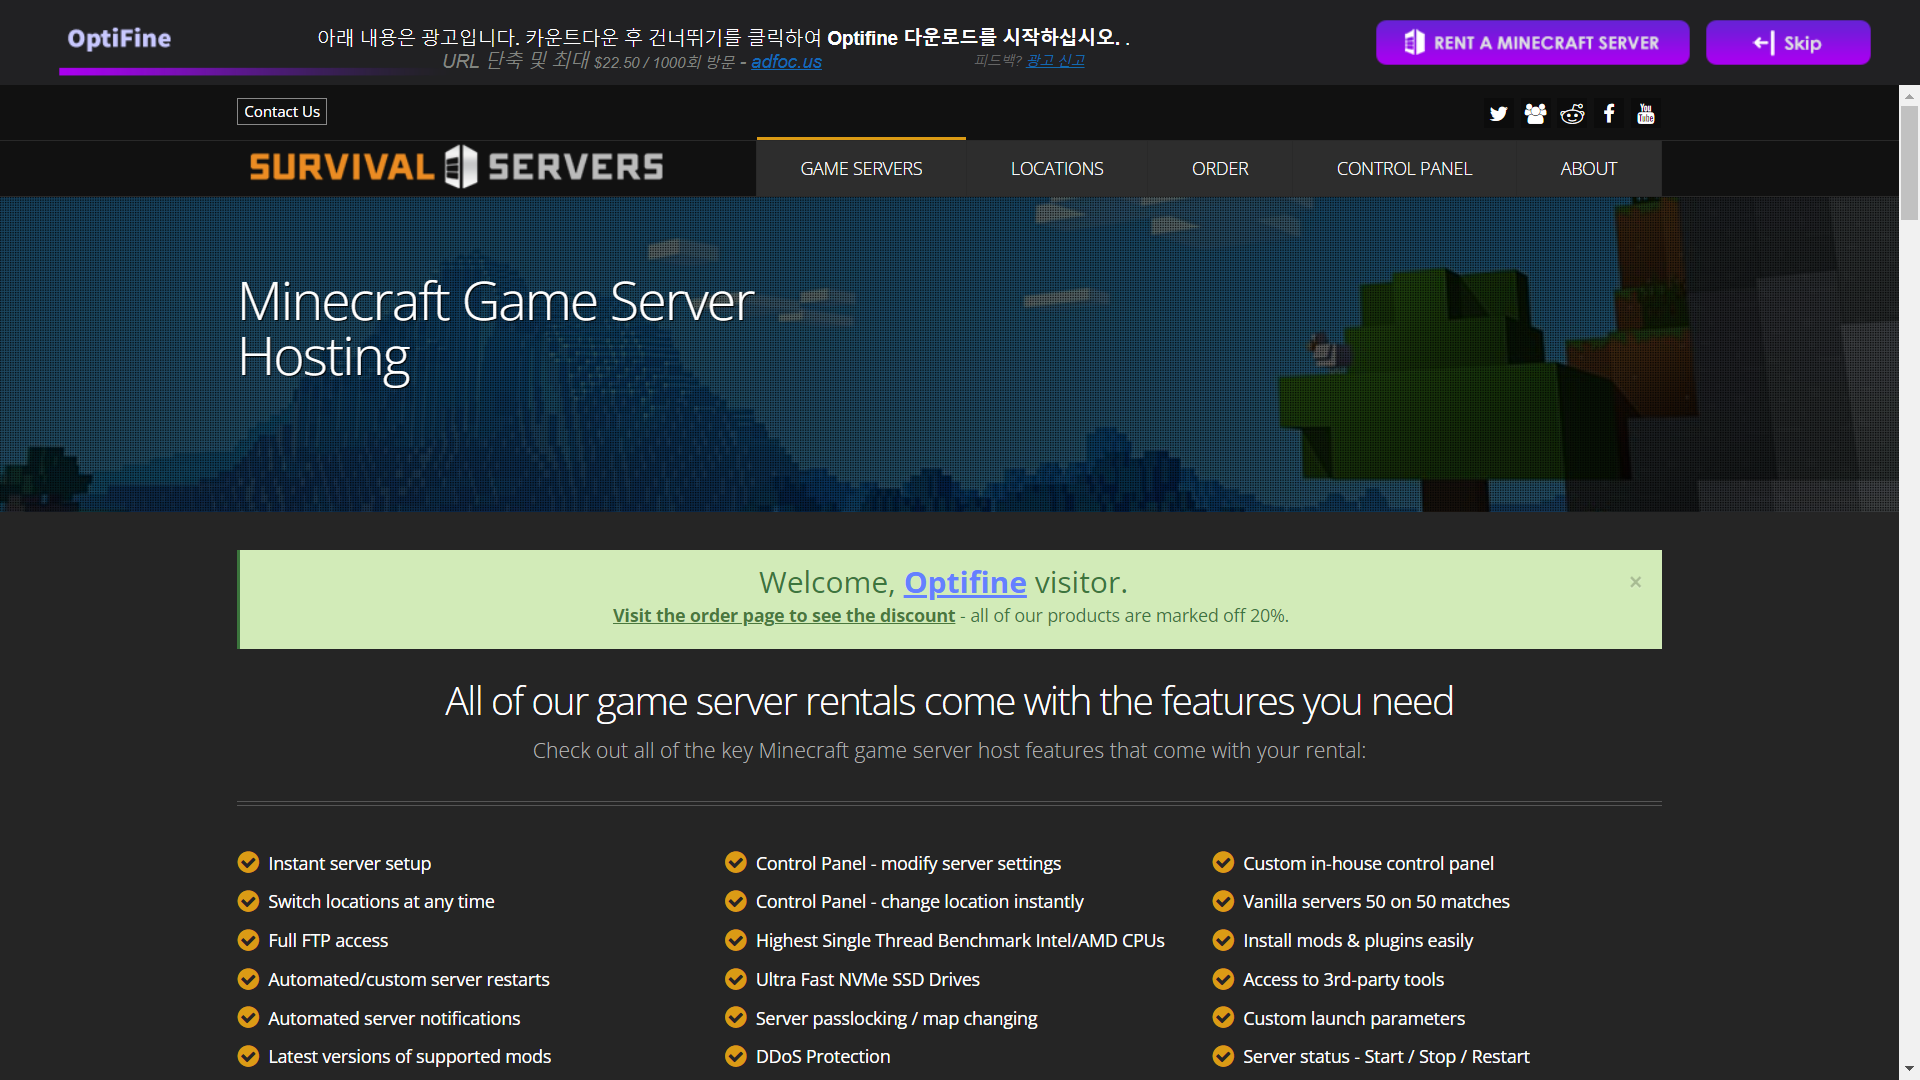Click the Survival Servers logo
This screenshot has height=1080, width=1920.
point(456,167)
